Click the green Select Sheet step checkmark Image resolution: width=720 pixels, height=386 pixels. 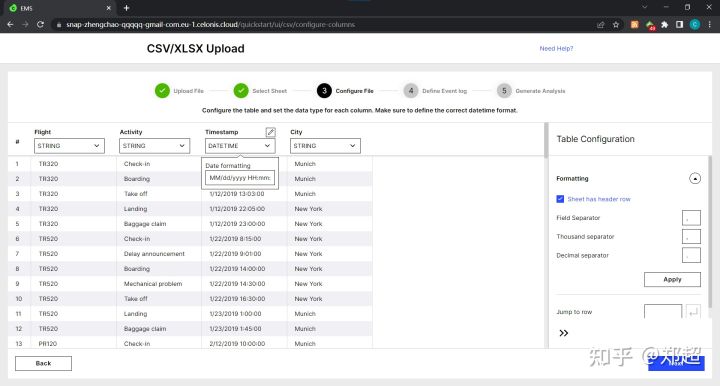pyautogui.click(x=241, y=91)
